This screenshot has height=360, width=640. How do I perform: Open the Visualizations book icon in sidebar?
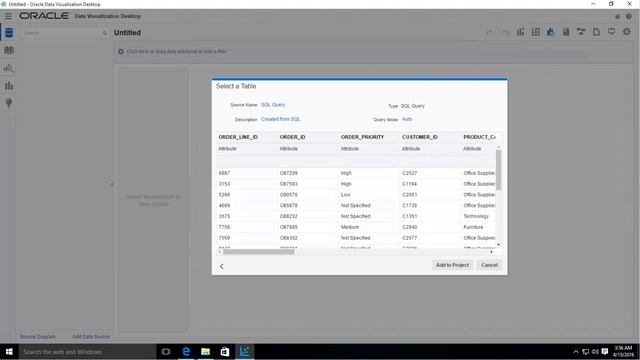coord(9,50)
